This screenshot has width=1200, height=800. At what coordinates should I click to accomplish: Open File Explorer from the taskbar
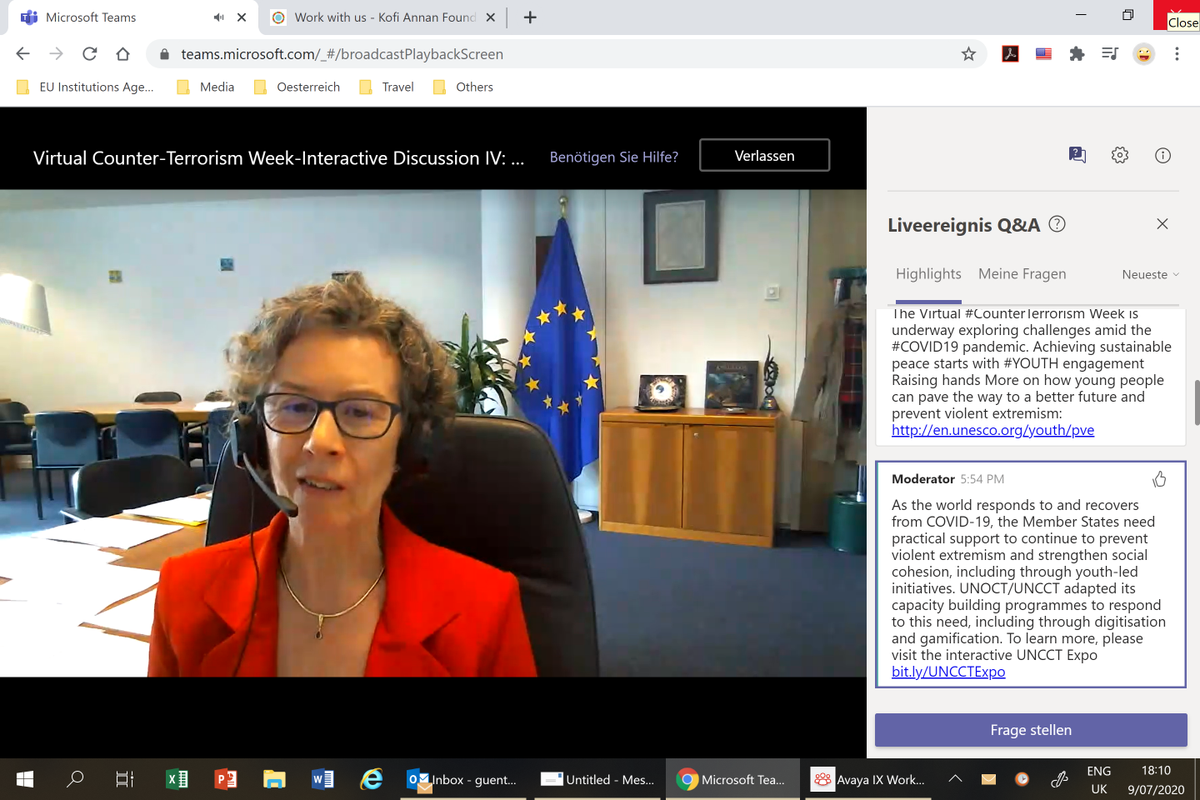click(275, 779)
